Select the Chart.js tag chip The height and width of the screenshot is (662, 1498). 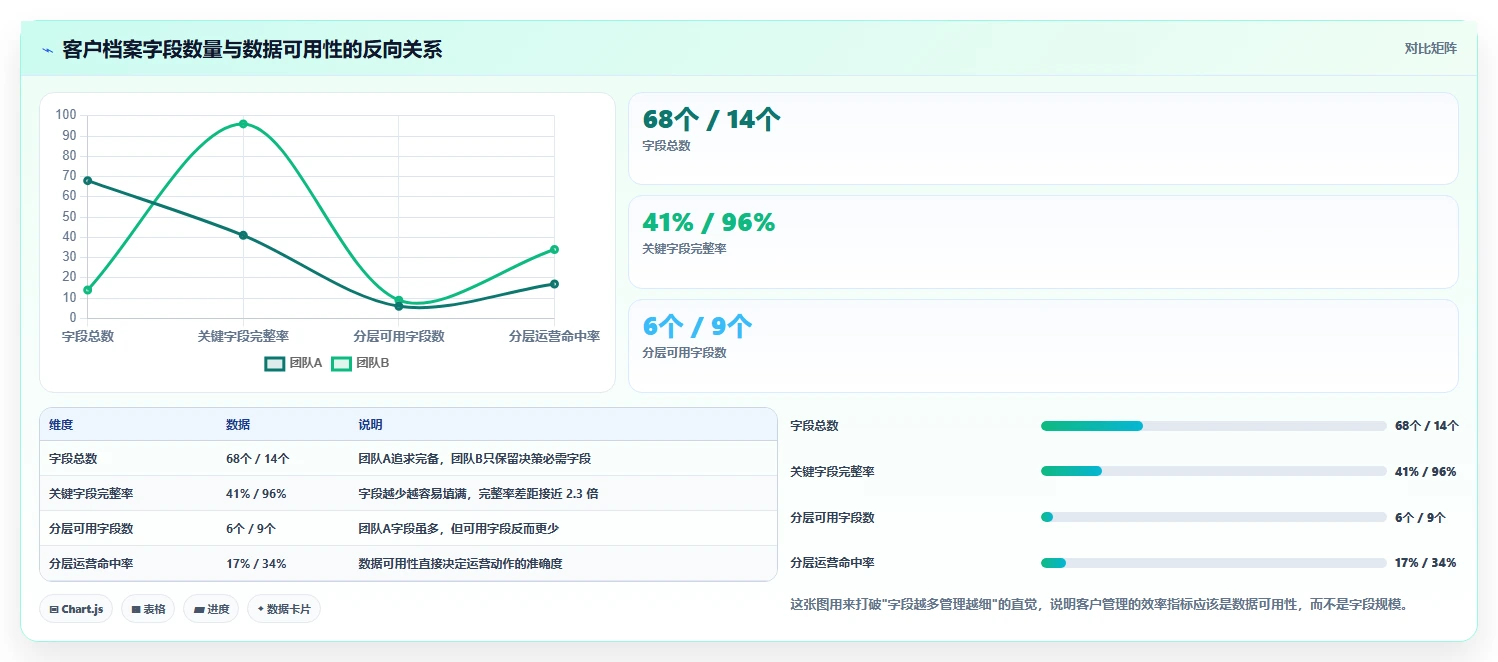point(76,609)
